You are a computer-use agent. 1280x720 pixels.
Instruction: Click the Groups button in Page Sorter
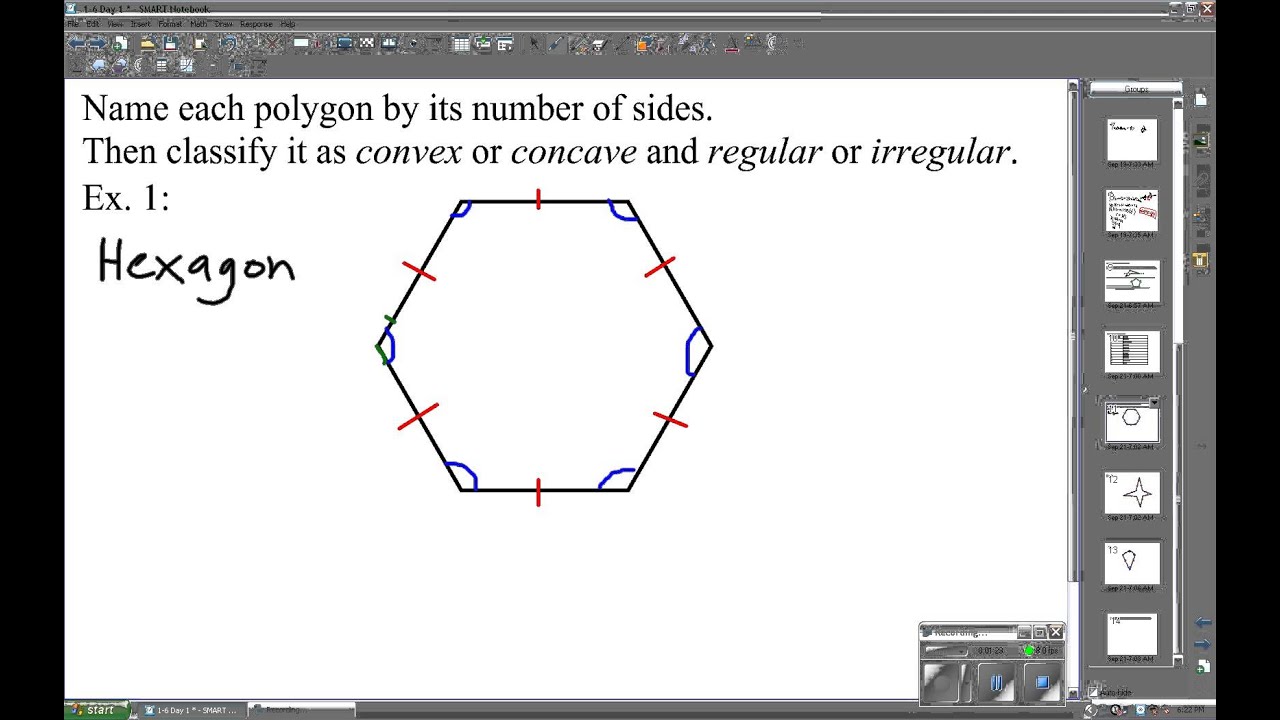[x=1135, y=89]
